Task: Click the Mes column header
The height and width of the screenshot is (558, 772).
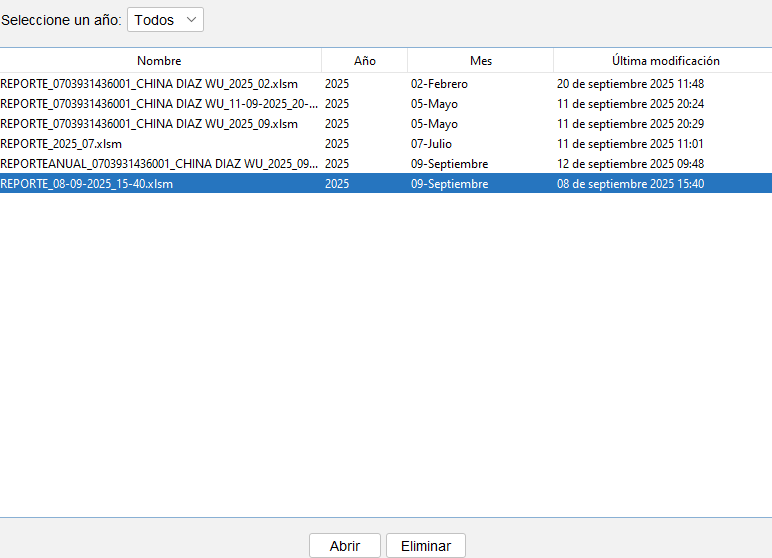Action: click(480, 61)
